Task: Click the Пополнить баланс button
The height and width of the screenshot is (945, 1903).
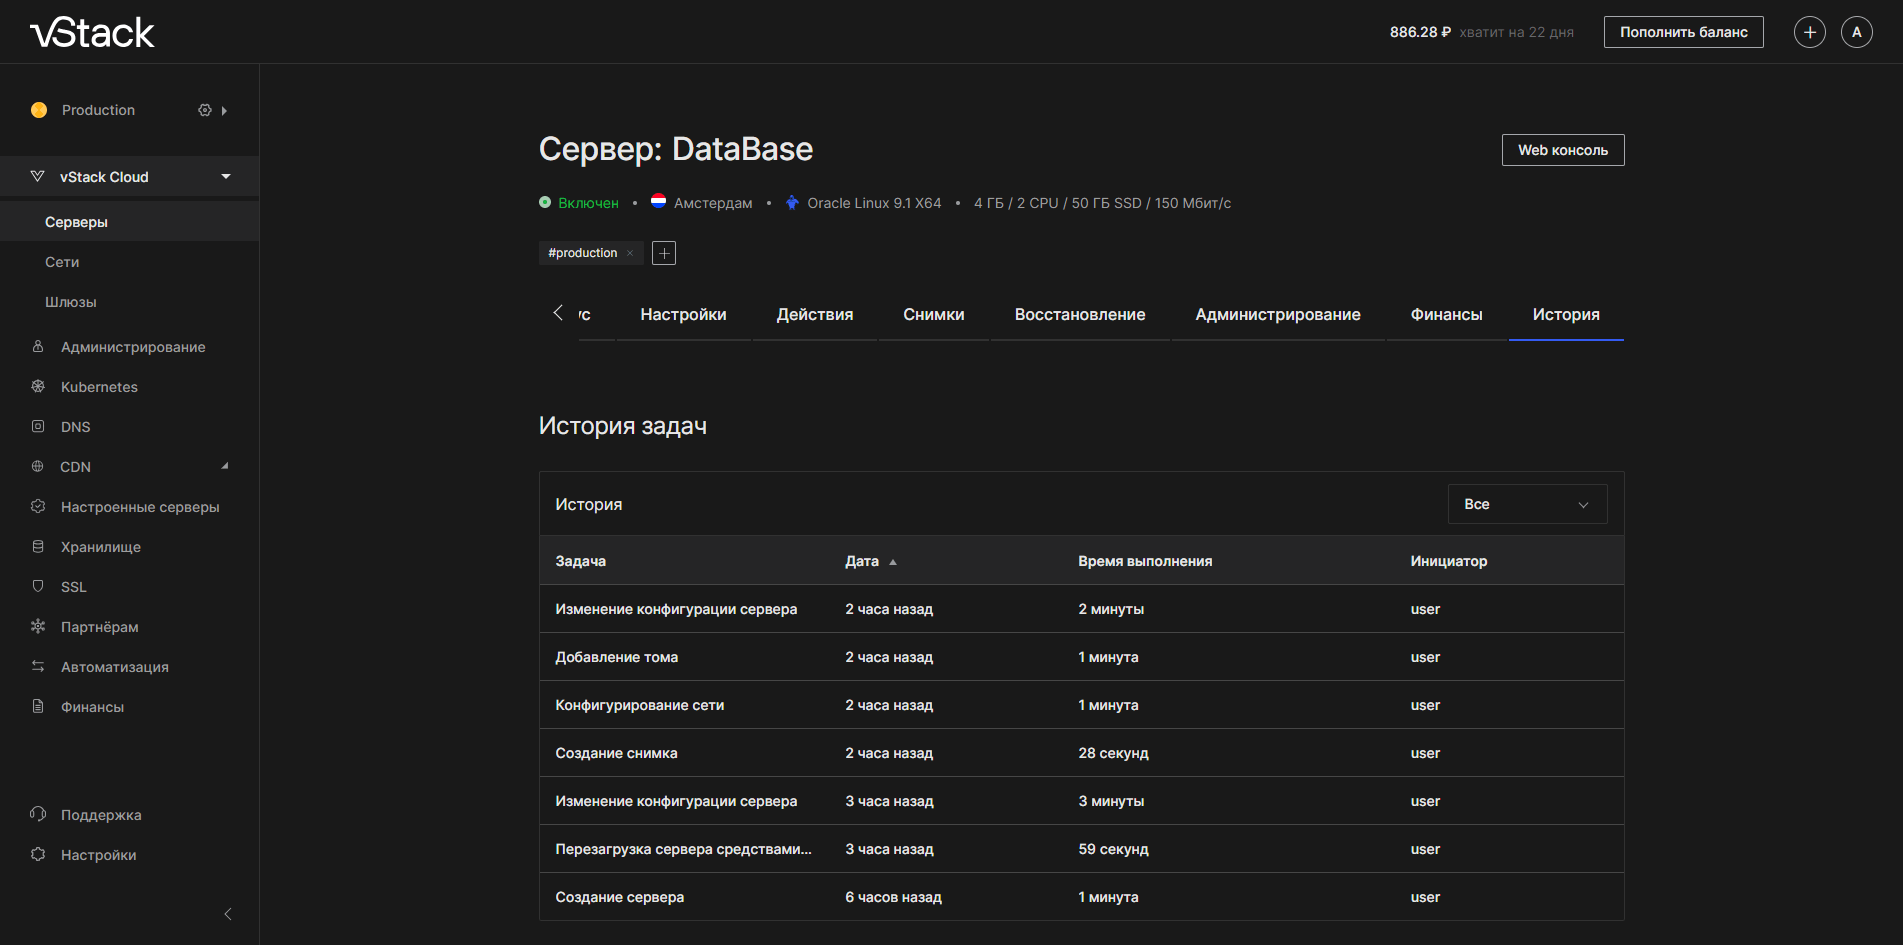Action: [x=1683, y=32]
